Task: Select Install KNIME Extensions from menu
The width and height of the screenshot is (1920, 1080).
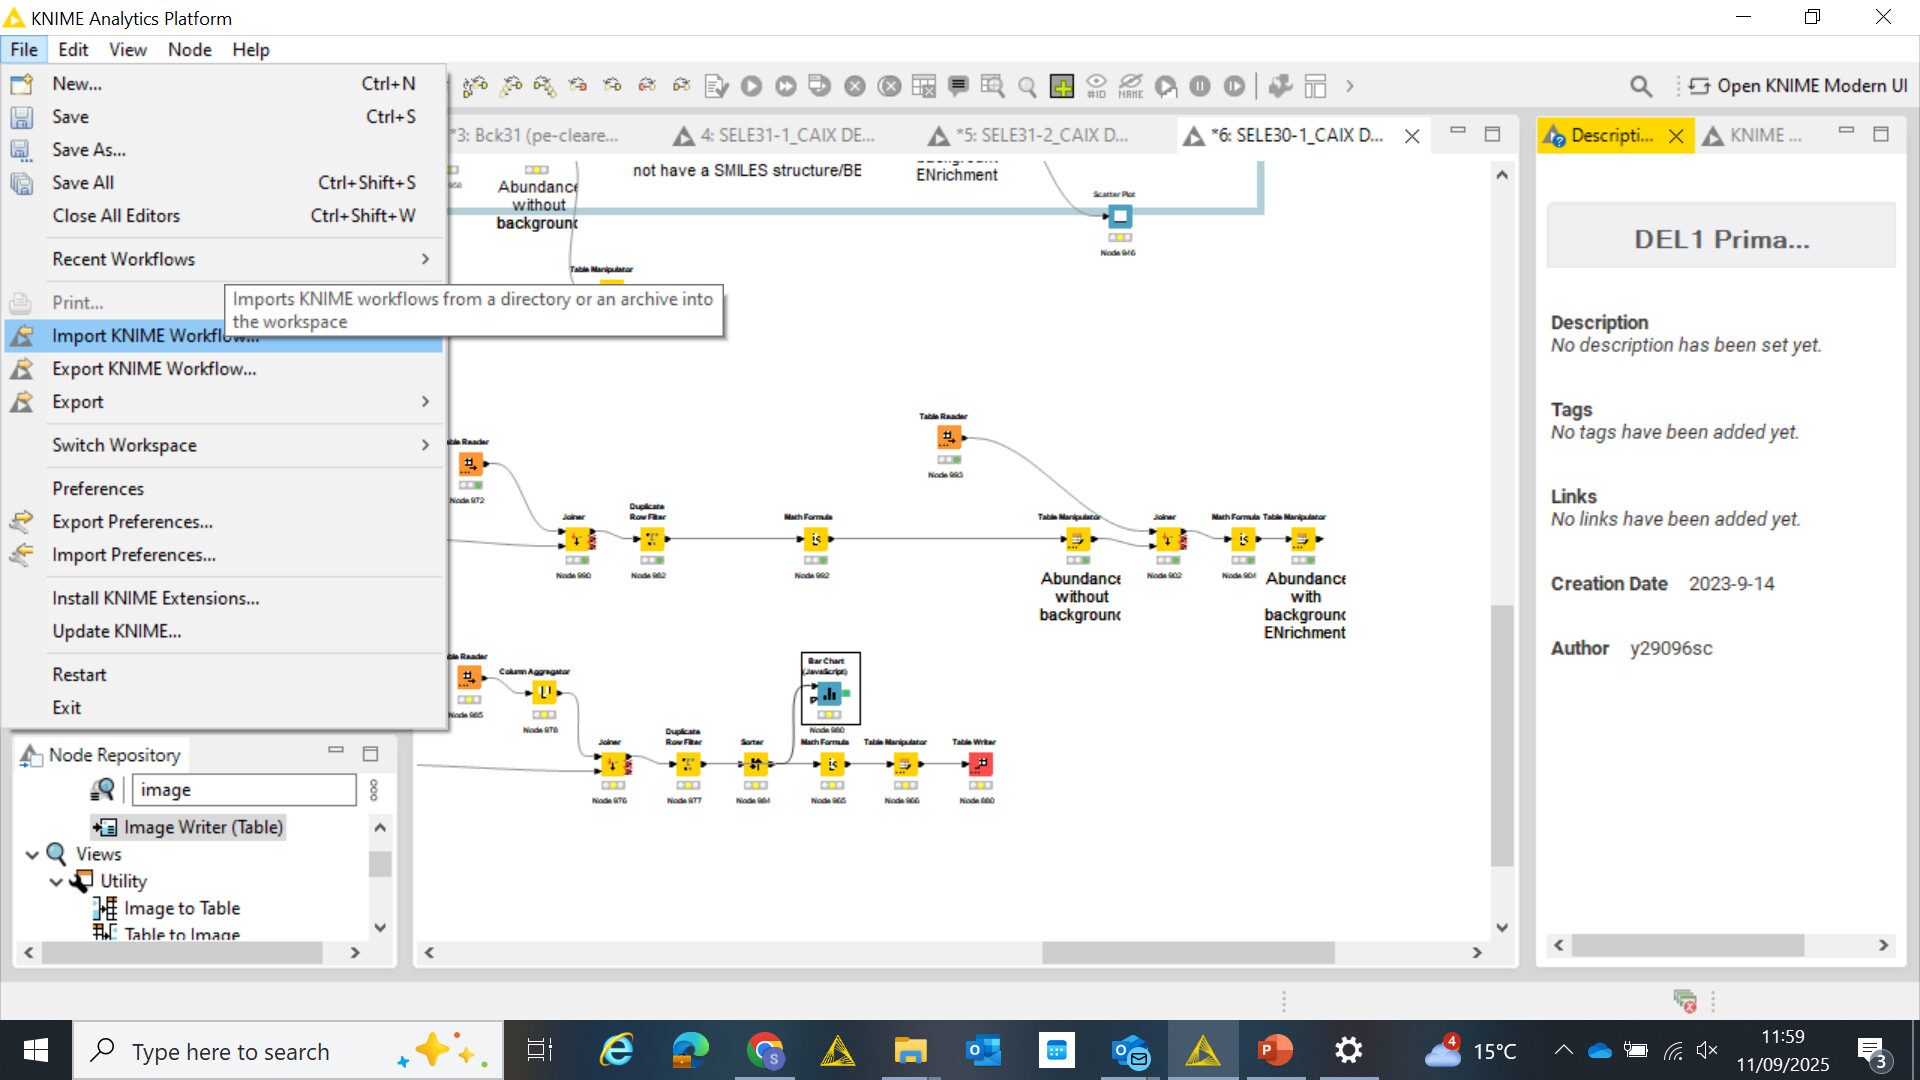Action: 155,598
